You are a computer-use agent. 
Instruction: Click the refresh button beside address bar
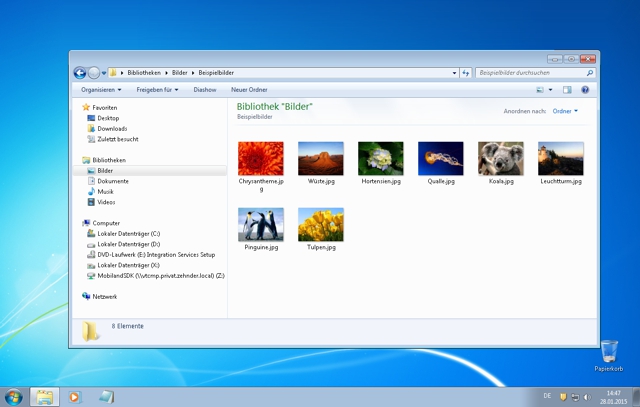466,73
